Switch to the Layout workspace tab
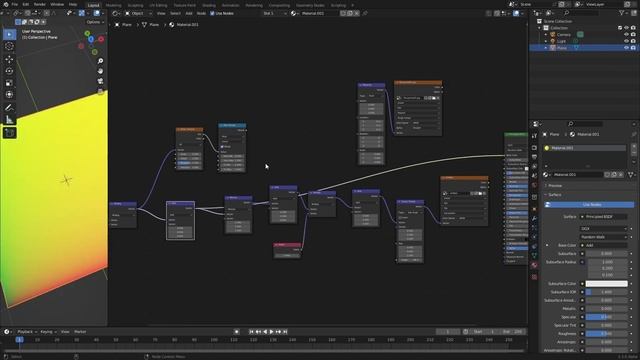The width and height of the screenshot is (640, 360). [x=93, y=5]
